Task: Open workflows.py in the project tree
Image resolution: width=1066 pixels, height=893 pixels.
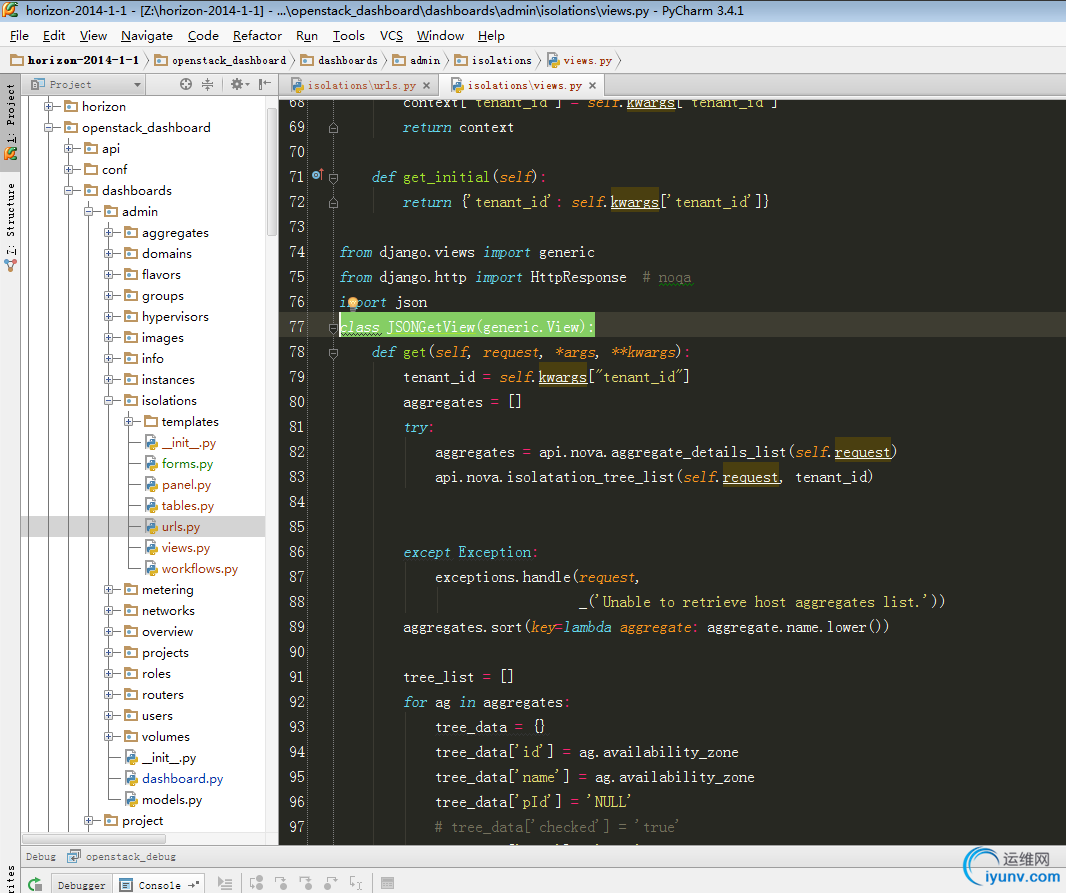Action: [199, 569]
